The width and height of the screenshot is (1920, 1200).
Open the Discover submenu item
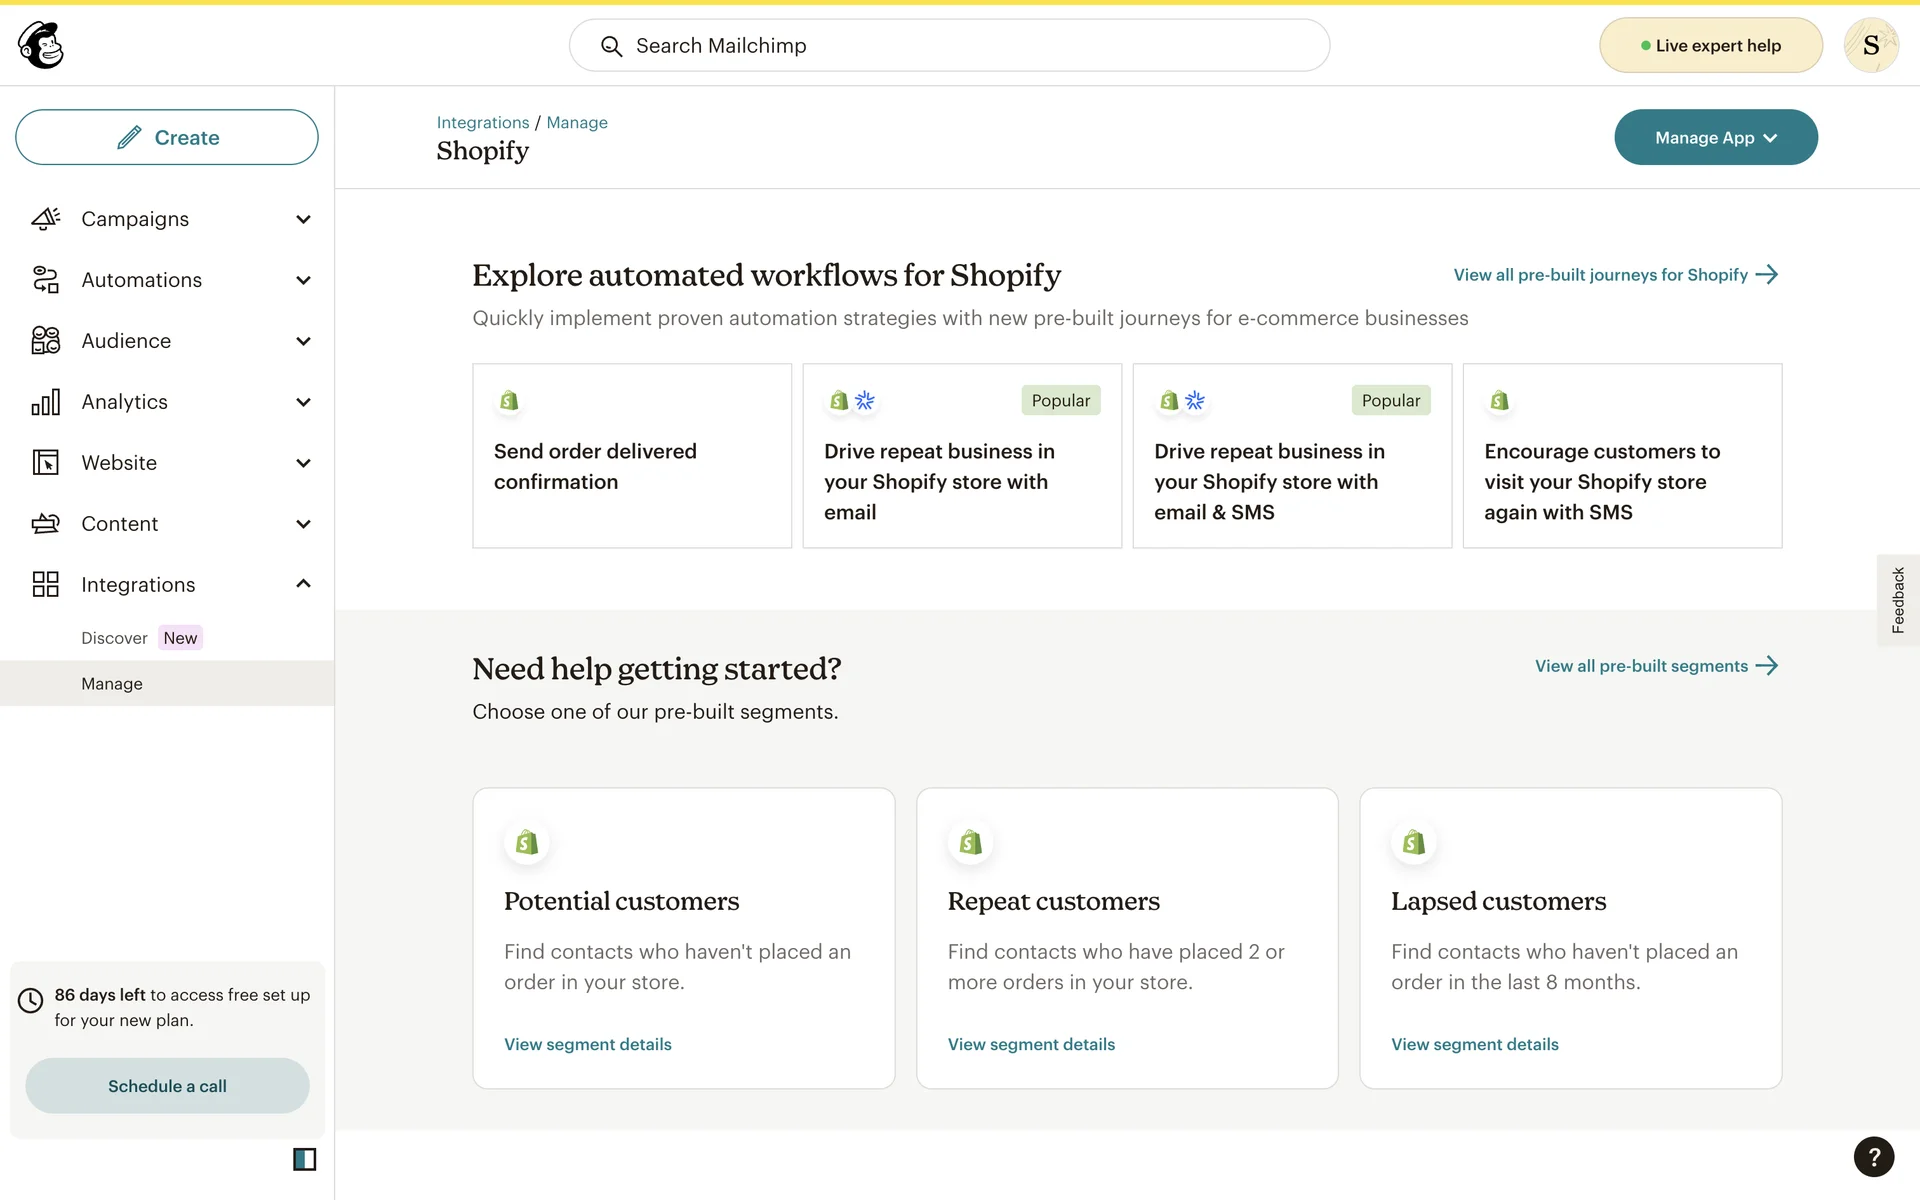114,638
